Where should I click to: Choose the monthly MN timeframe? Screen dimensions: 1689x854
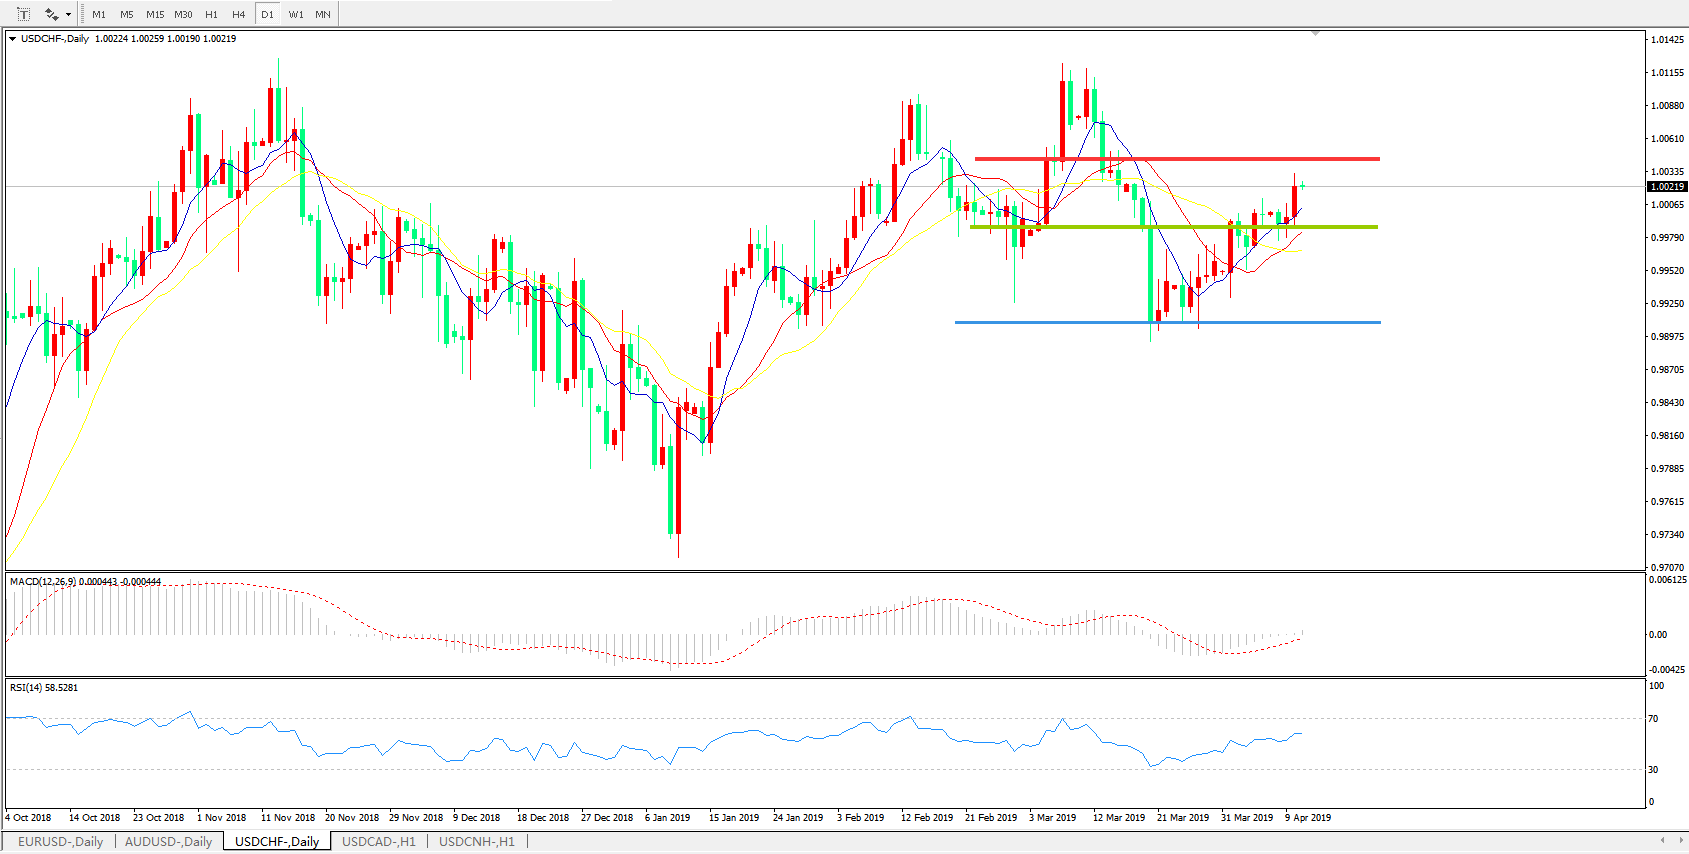click(x=323, y=14)
